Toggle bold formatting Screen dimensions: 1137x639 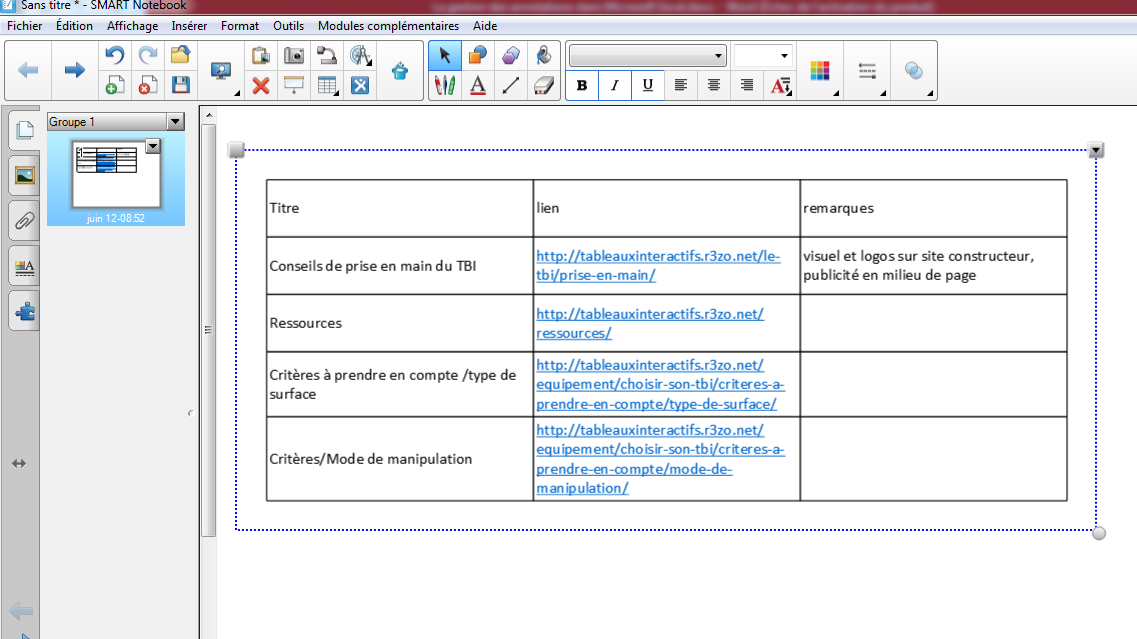click(x=582, y=86)
